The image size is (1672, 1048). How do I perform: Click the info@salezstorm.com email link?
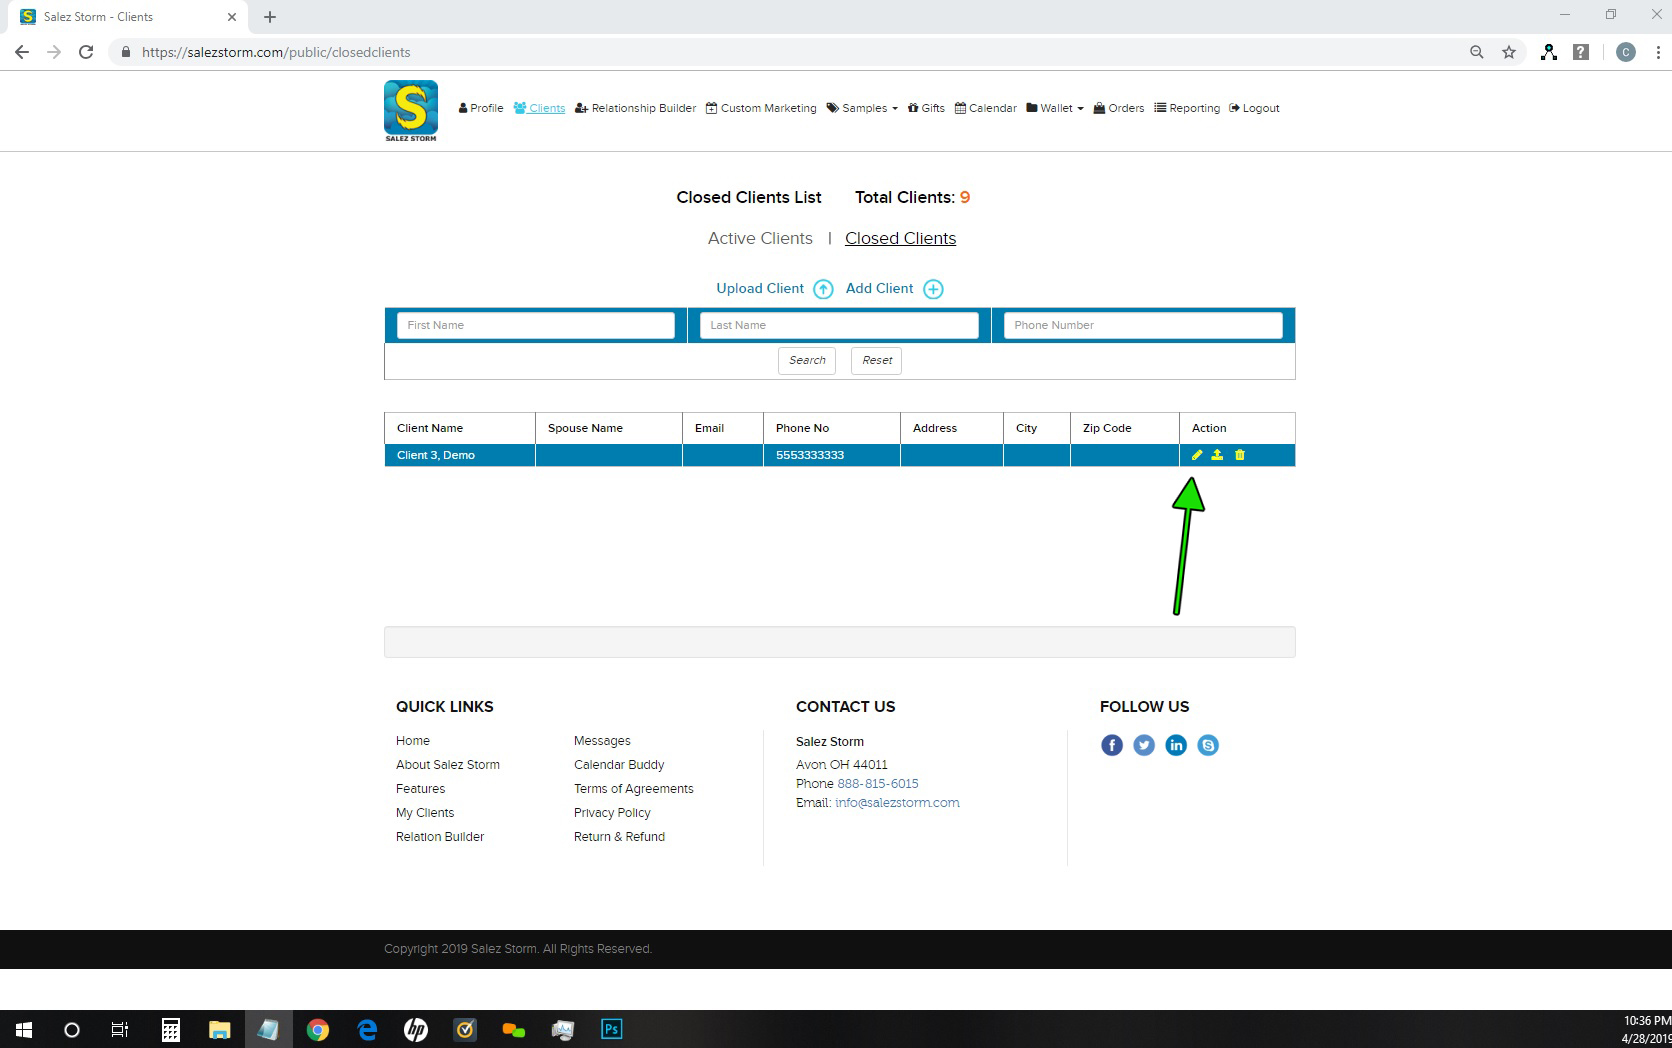(x=897, y=802)
